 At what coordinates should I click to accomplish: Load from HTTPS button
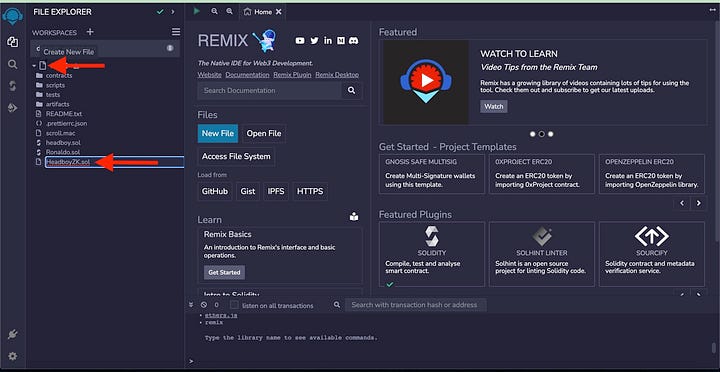pos(310,191)
